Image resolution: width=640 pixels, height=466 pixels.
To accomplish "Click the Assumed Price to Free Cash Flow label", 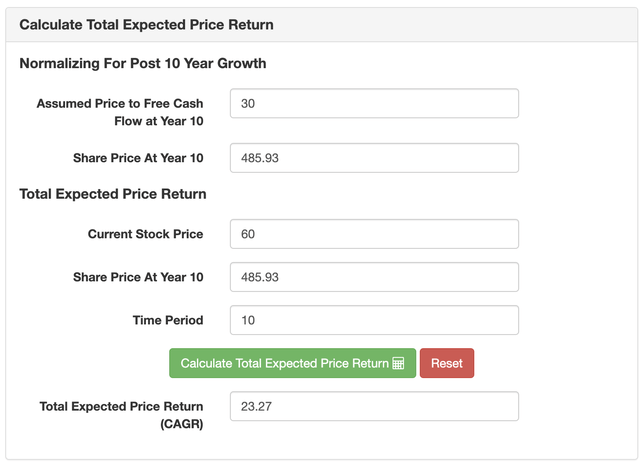I will 120,112.
